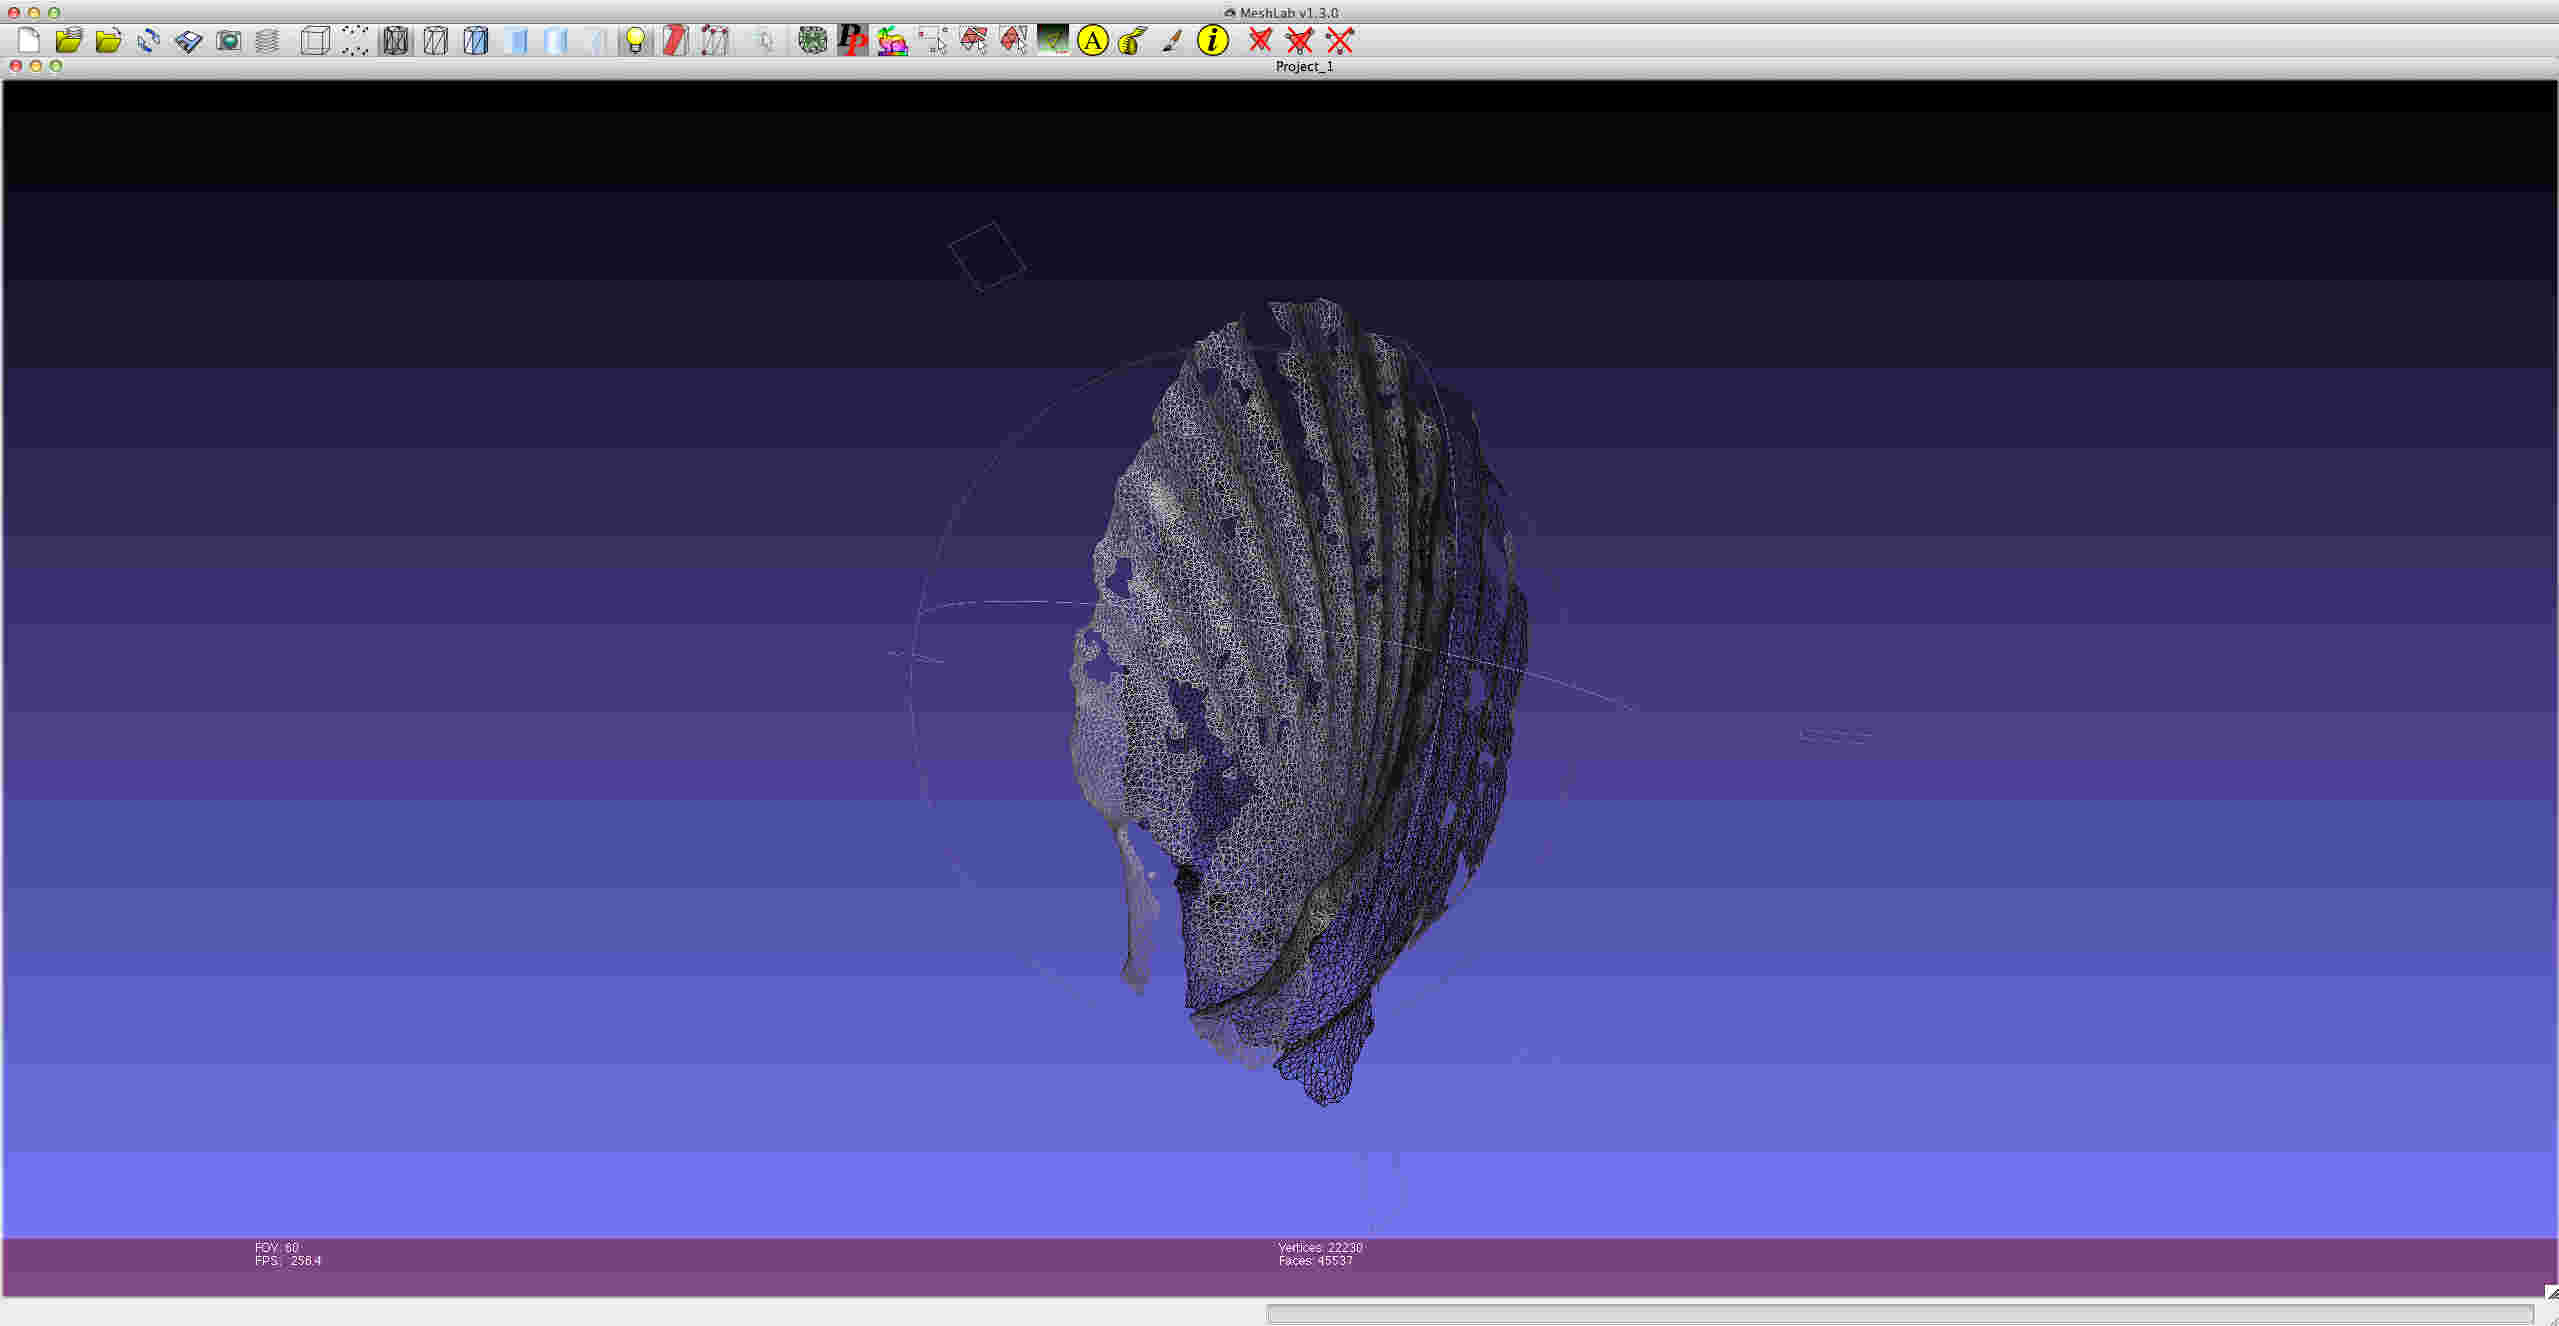Select flat shading mode

[x=516, y=41]
